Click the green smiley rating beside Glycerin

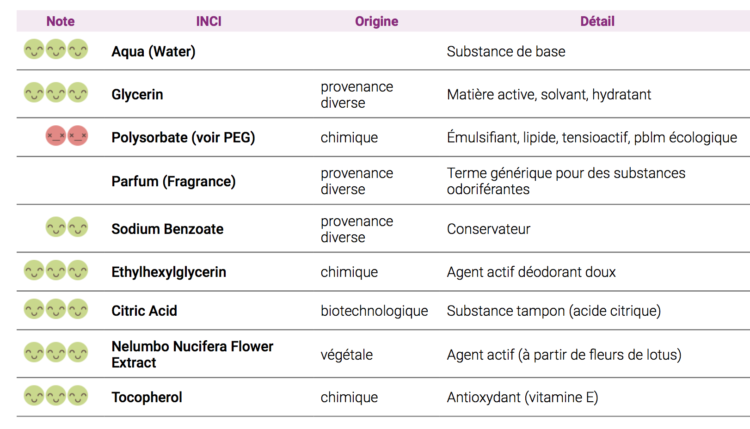pyautogui.click(x=56, y=94)
